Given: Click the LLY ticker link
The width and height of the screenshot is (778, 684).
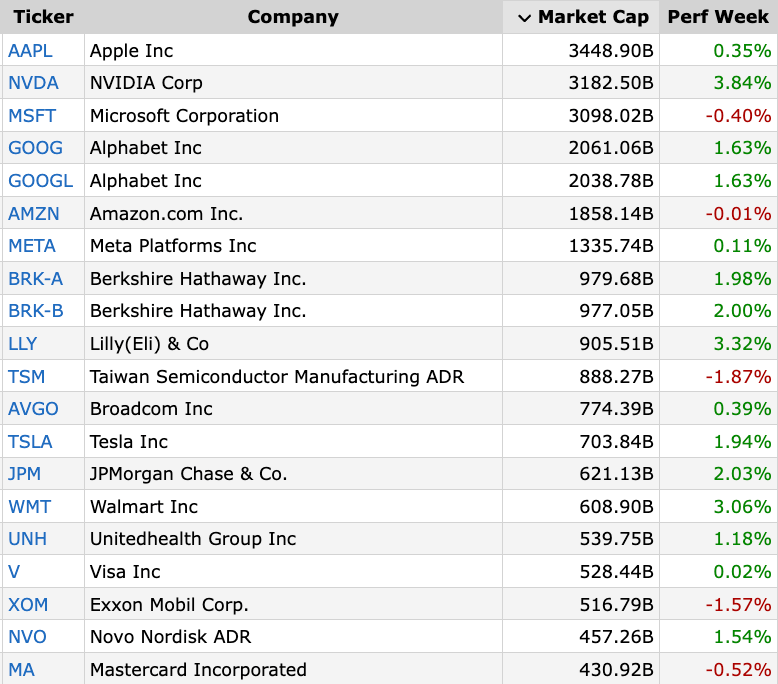Looking at the screenshot, I should [22, 344].
